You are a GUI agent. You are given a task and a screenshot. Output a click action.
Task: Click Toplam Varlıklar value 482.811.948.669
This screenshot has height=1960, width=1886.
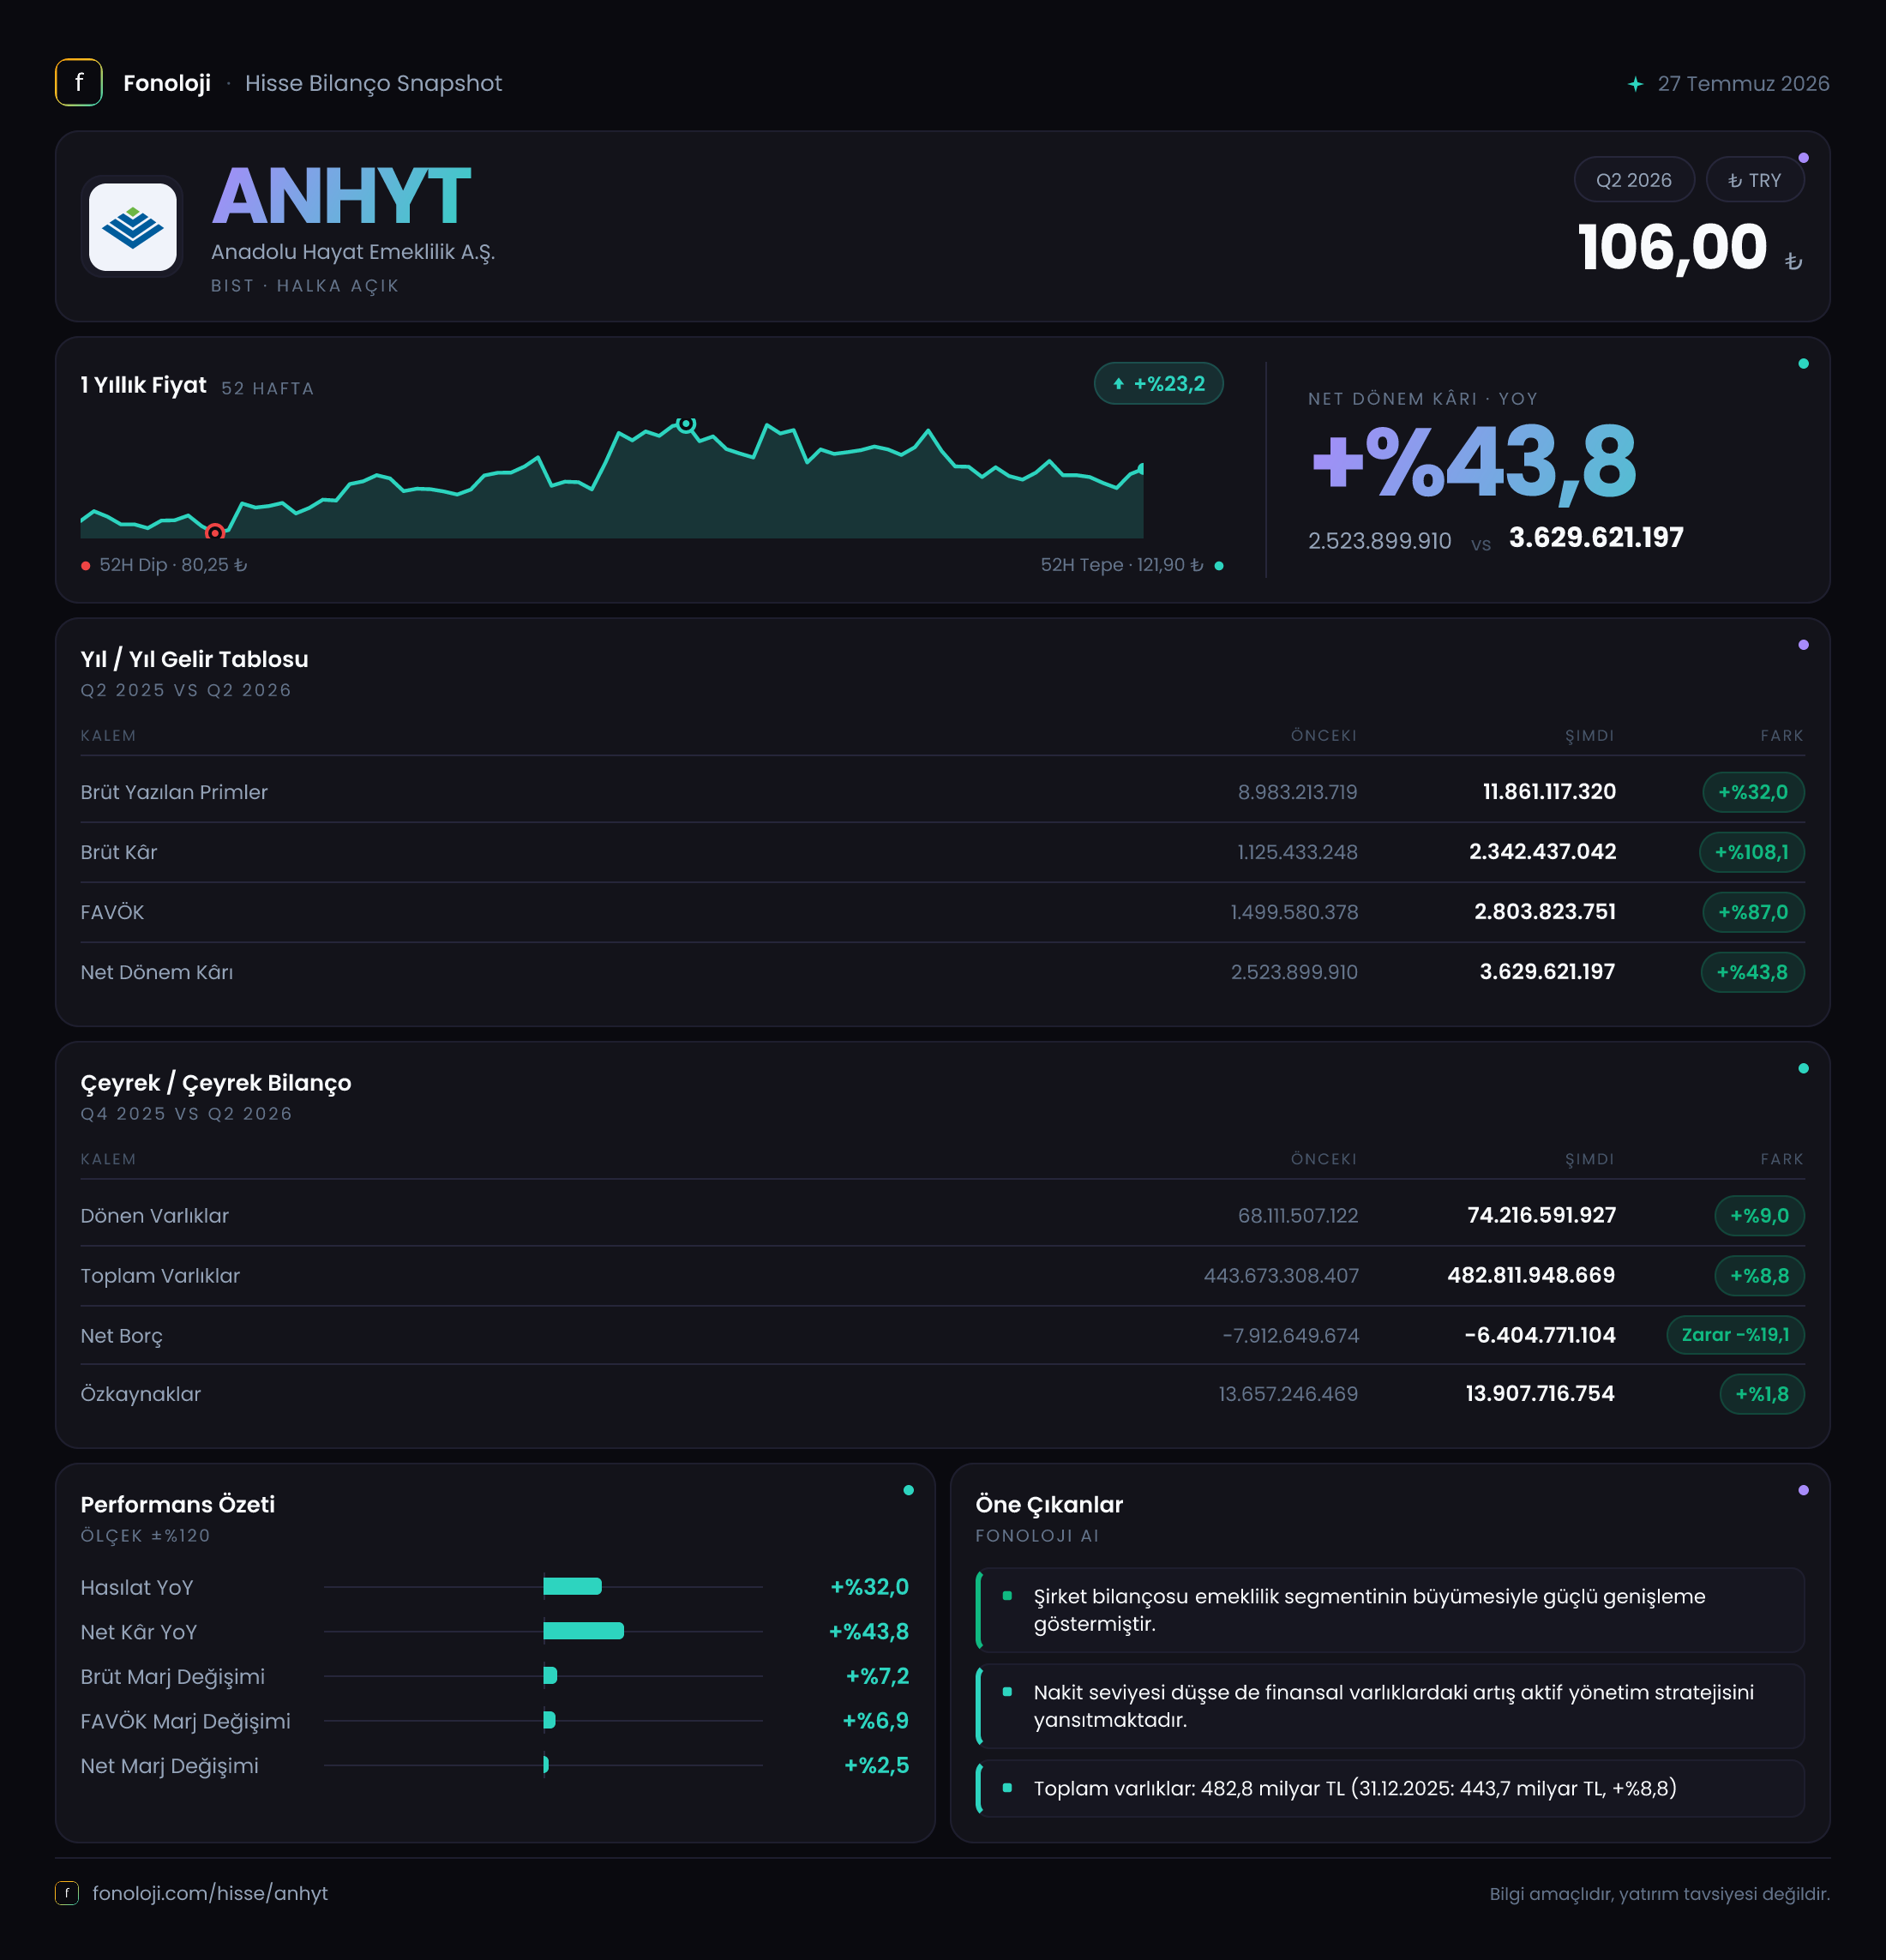click(1531, 1276)
